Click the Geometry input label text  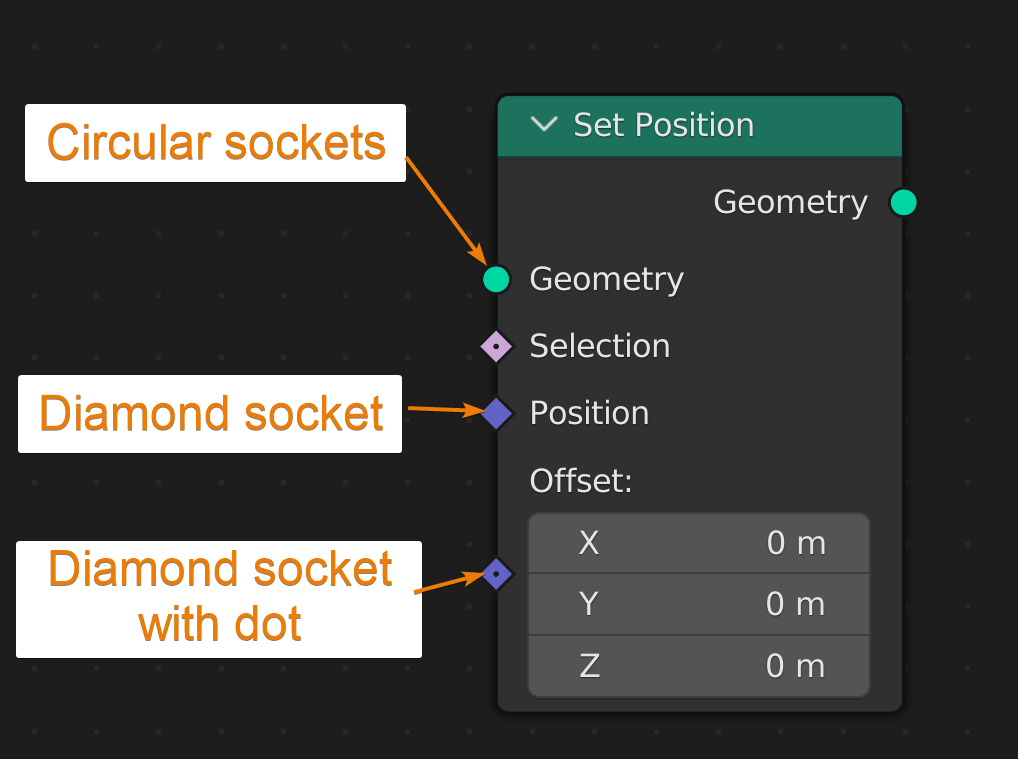coord(606,279)
